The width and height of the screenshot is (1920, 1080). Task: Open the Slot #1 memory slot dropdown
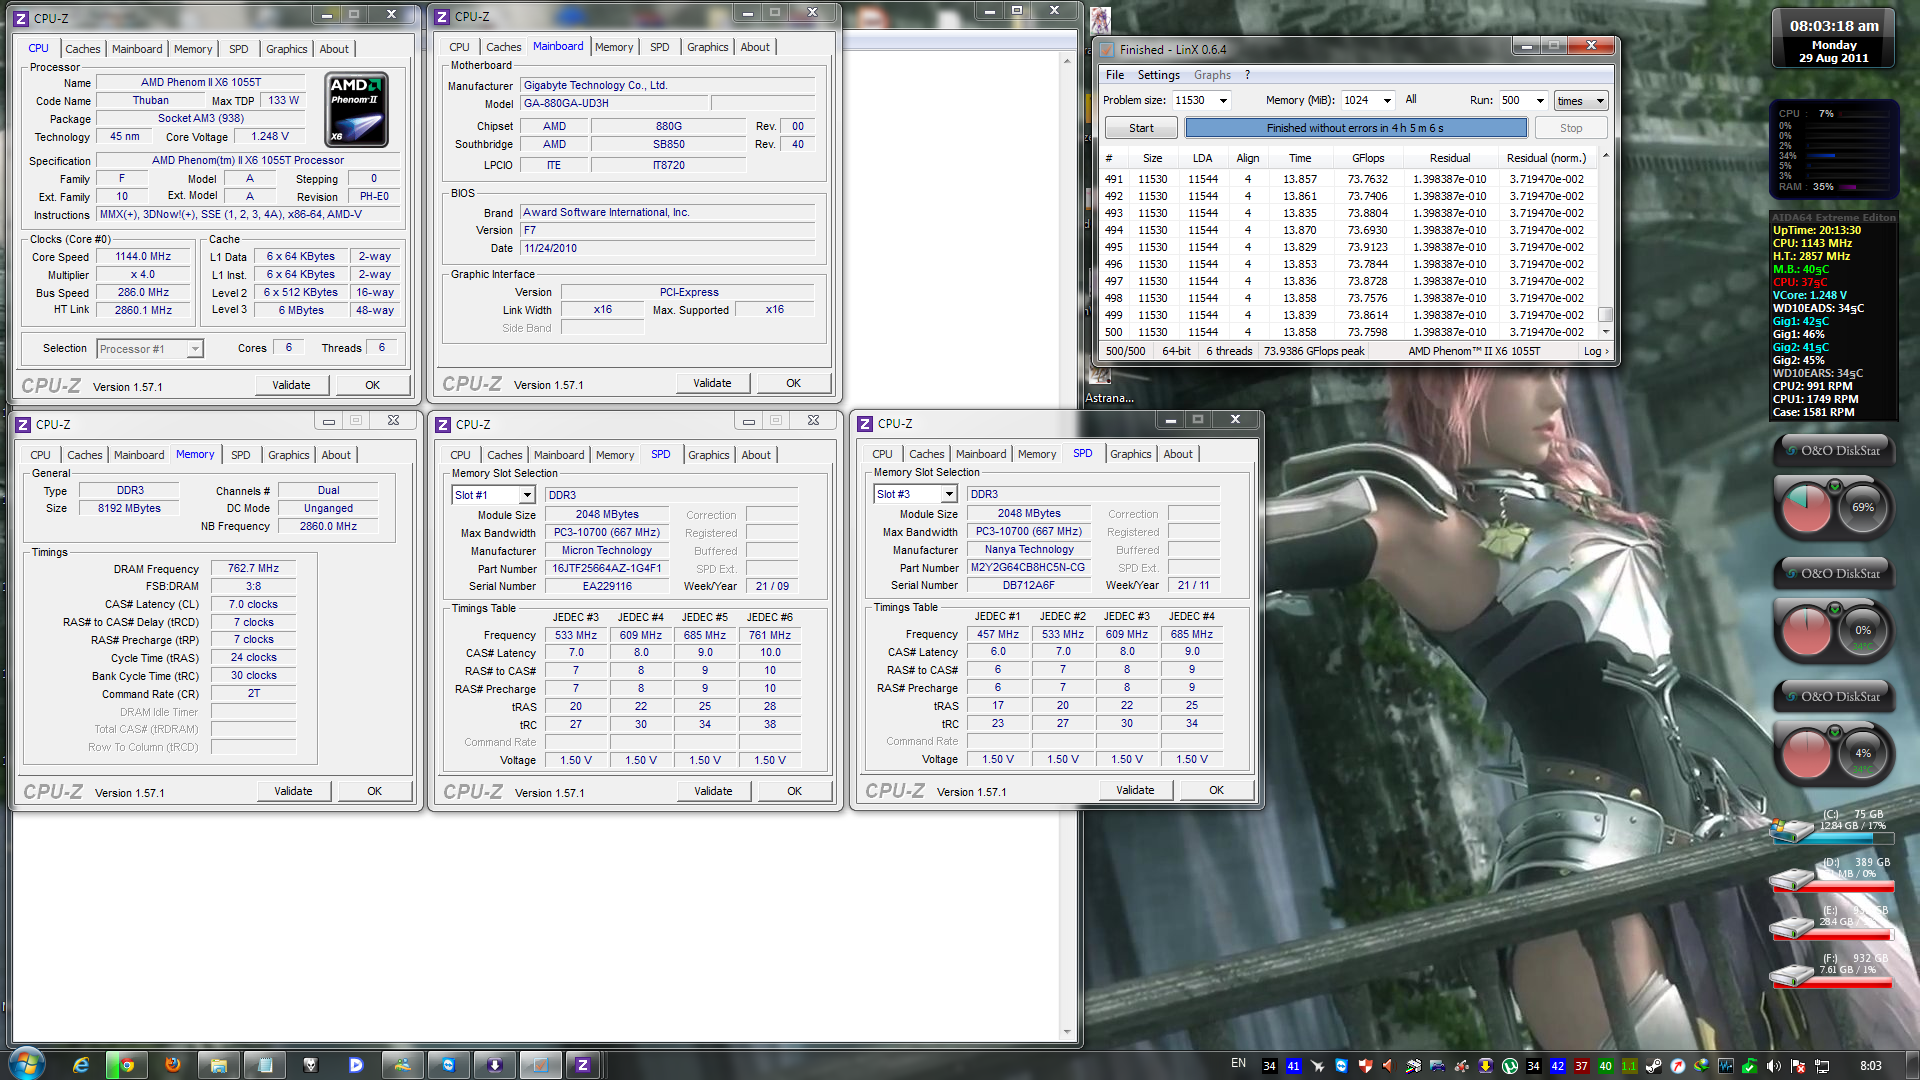(527, 495)
